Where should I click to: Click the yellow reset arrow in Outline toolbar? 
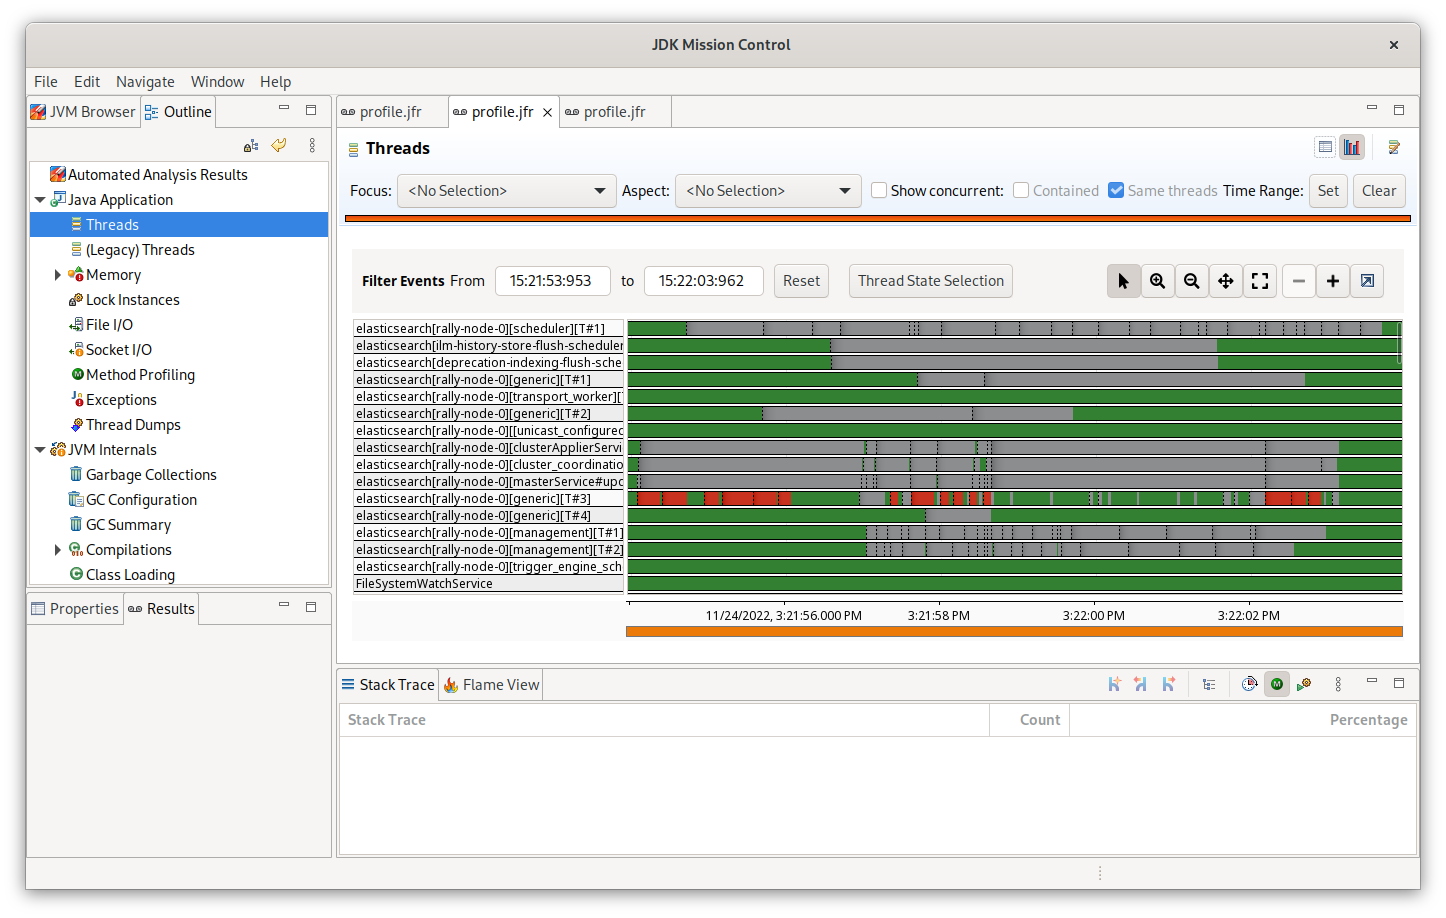tap(279, 145)
